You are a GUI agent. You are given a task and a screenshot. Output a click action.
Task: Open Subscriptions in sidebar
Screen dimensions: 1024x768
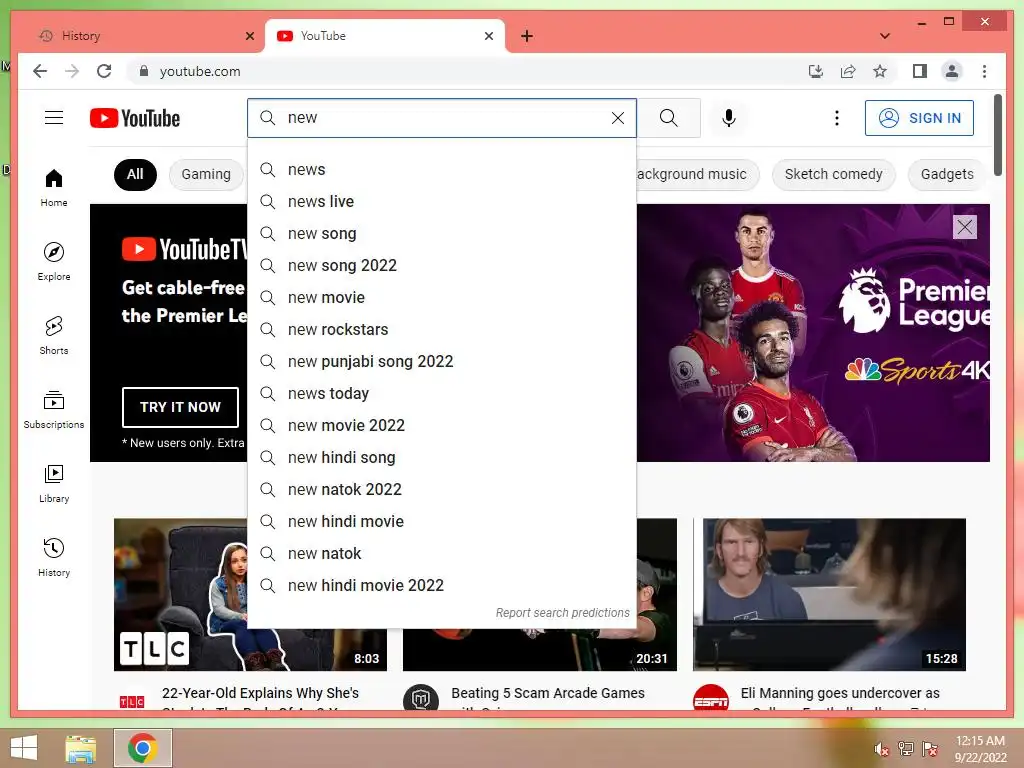(x=54, y=409)
